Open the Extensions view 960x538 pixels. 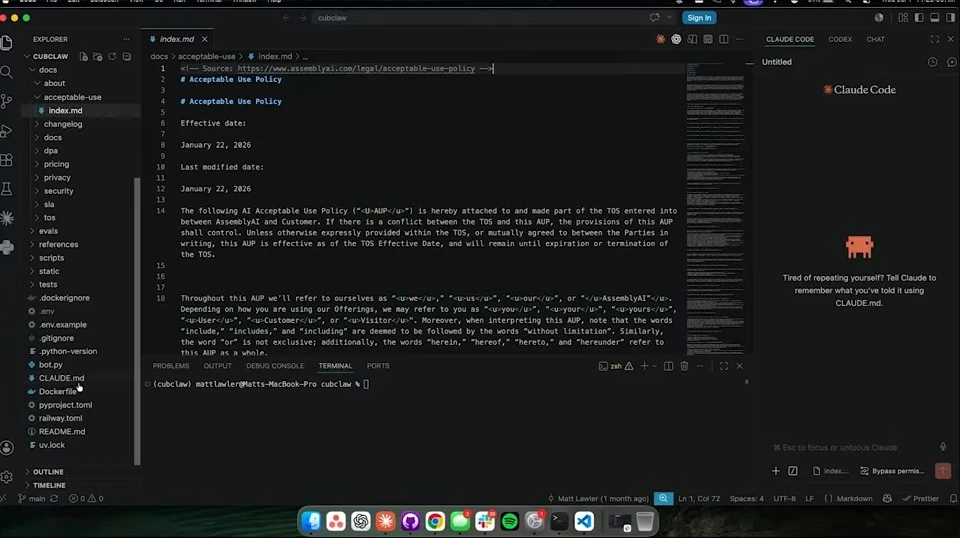click(x=7, y=160)
